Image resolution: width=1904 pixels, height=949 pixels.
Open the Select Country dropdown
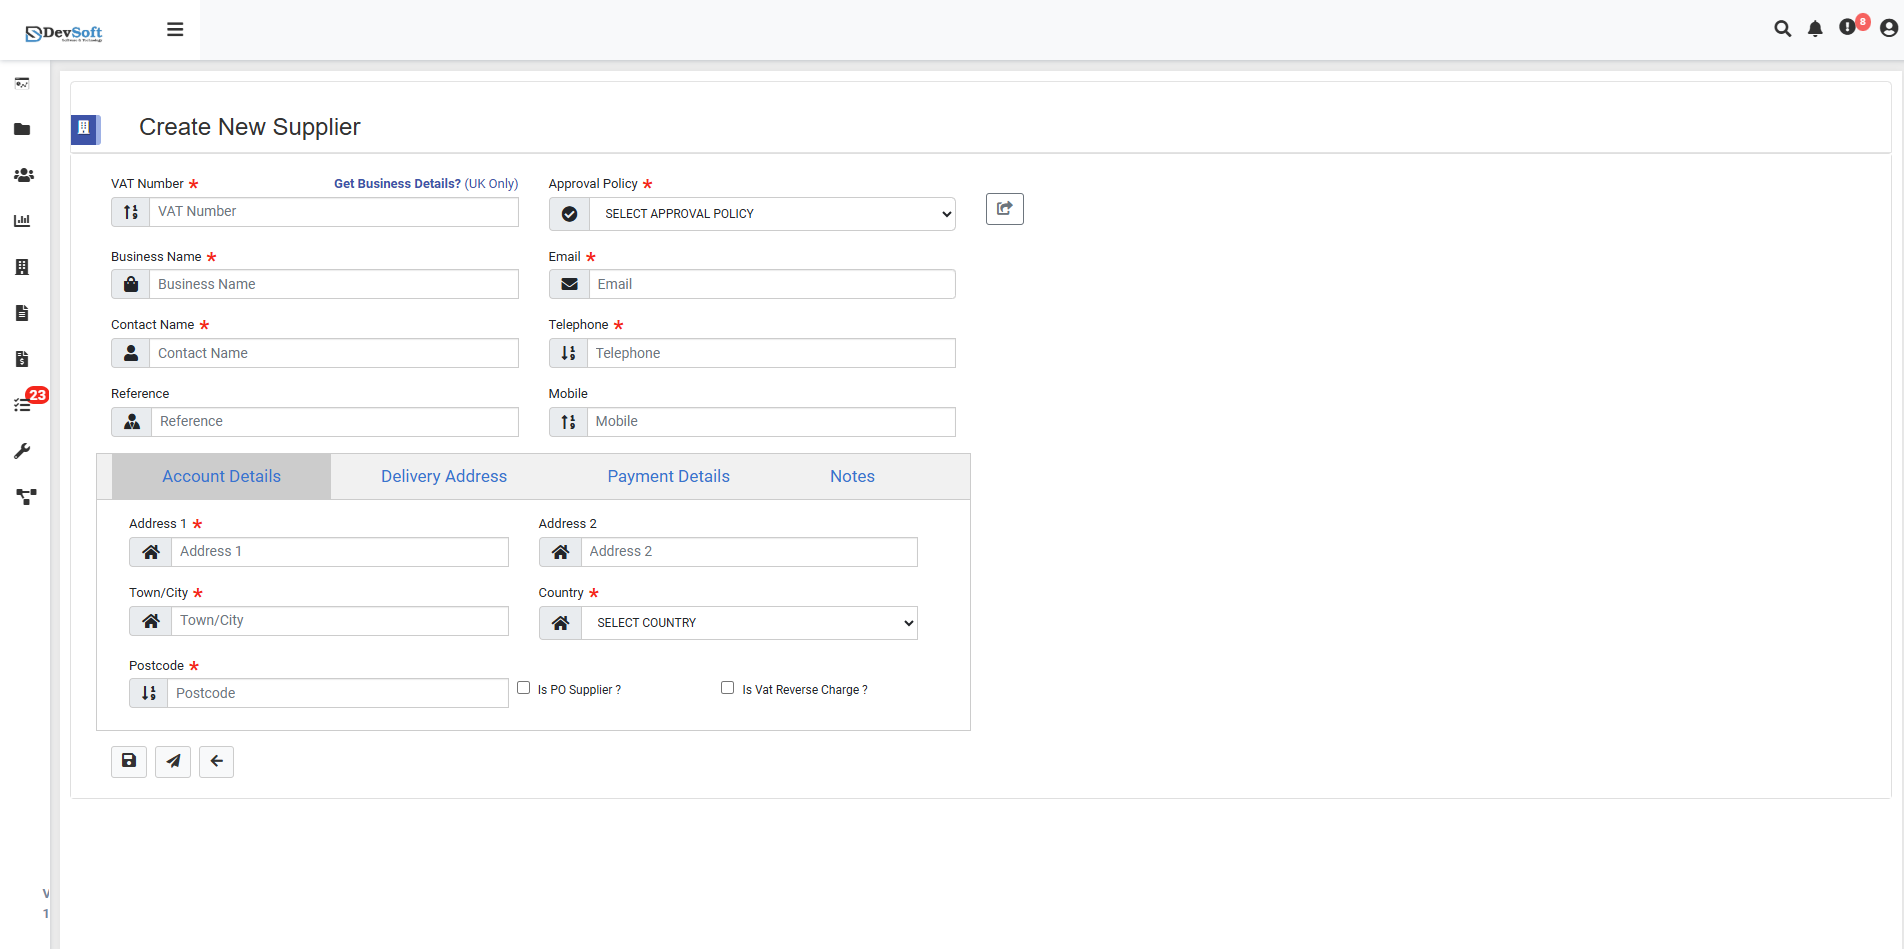(x=749, y=623)
